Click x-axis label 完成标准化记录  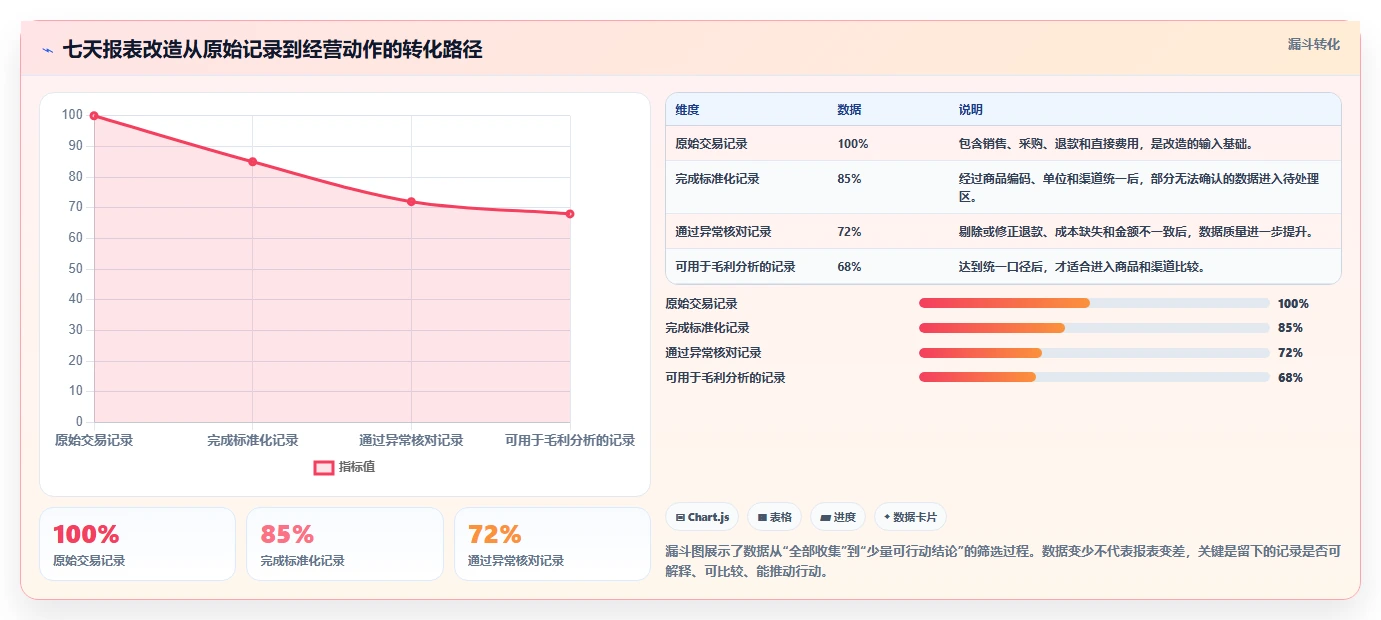pos(252,440)
